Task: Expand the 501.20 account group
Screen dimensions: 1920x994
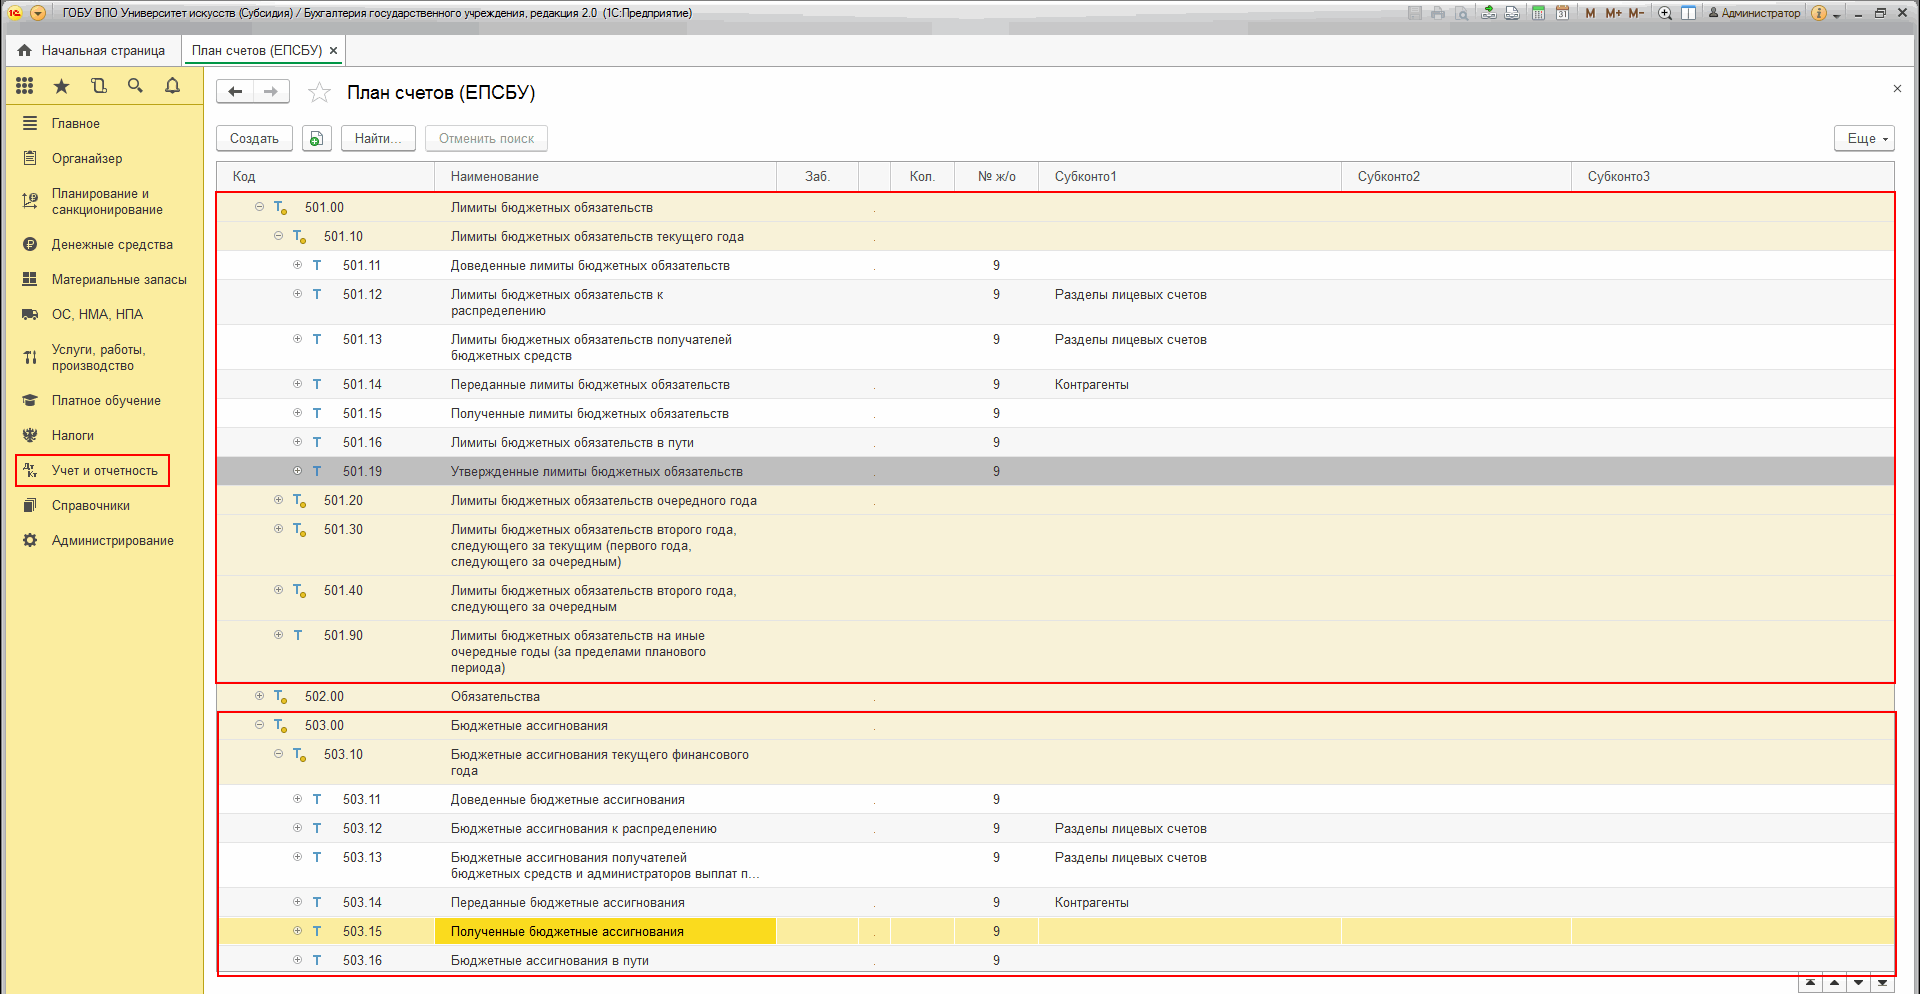Action: click(x=278, y=500)
